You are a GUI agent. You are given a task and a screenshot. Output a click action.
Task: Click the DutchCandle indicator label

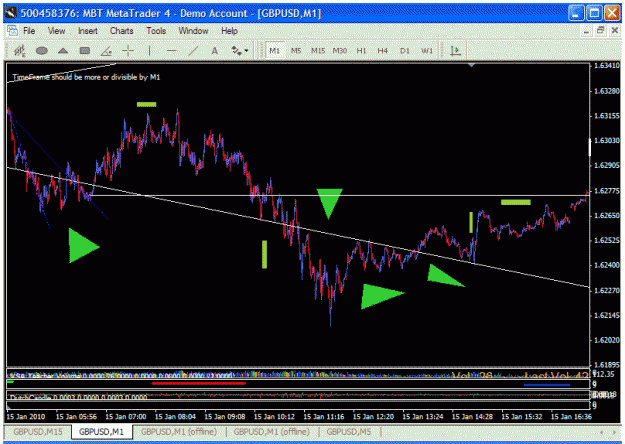coord(79,397)
